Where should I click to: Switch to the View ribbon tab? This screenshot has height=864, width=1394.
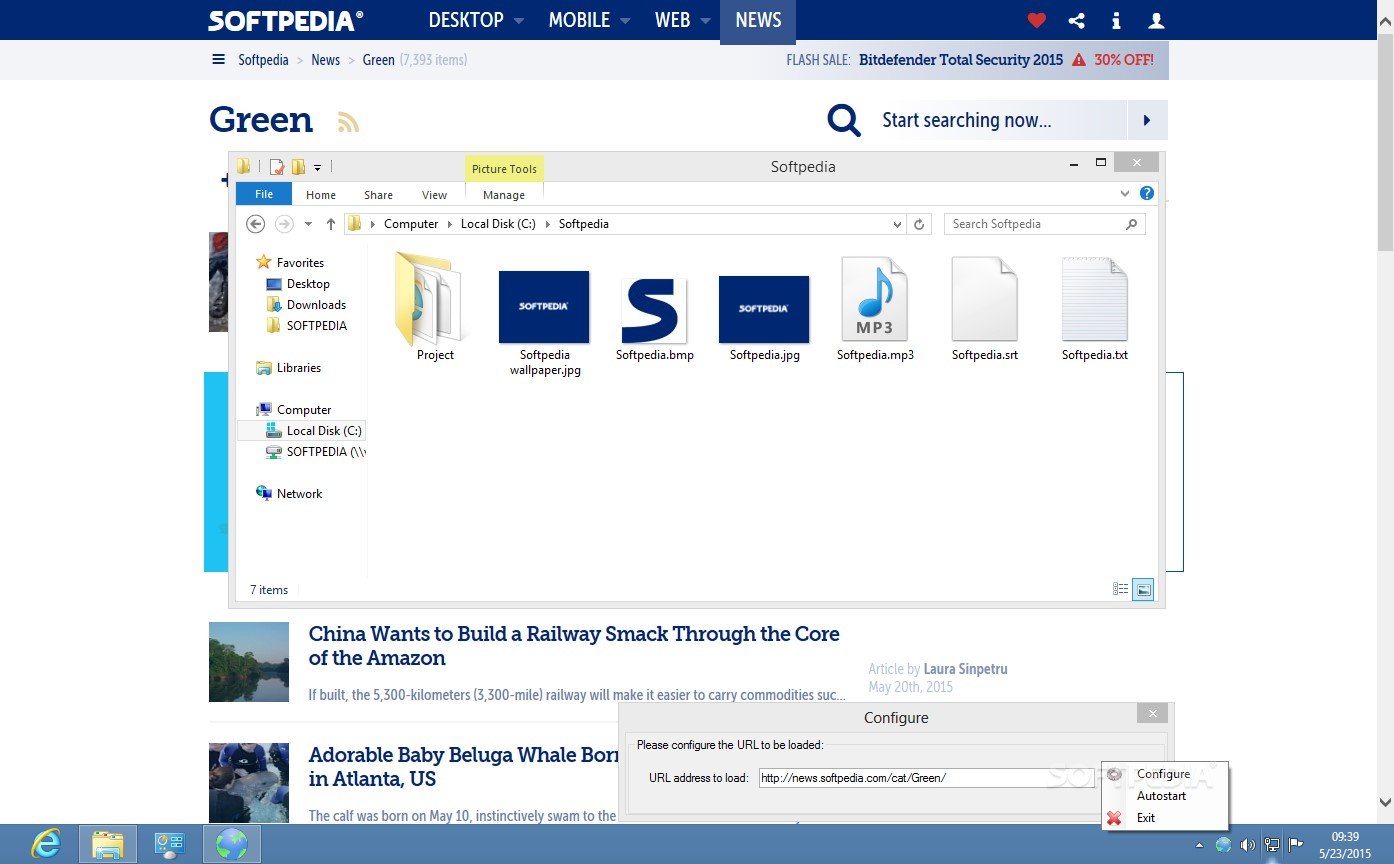click(434, 195)
